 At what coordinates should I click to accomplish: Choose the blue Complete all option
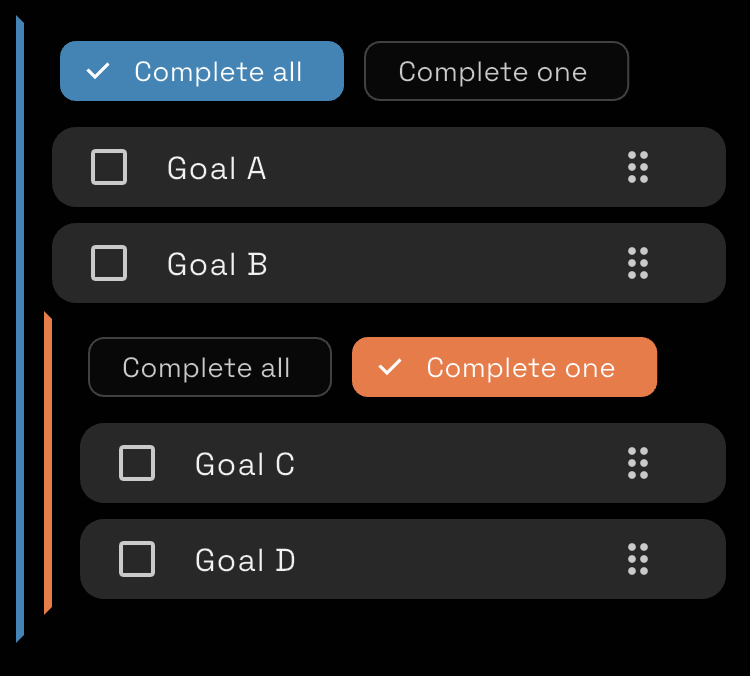pyautogui.click(x=202, y=71)
